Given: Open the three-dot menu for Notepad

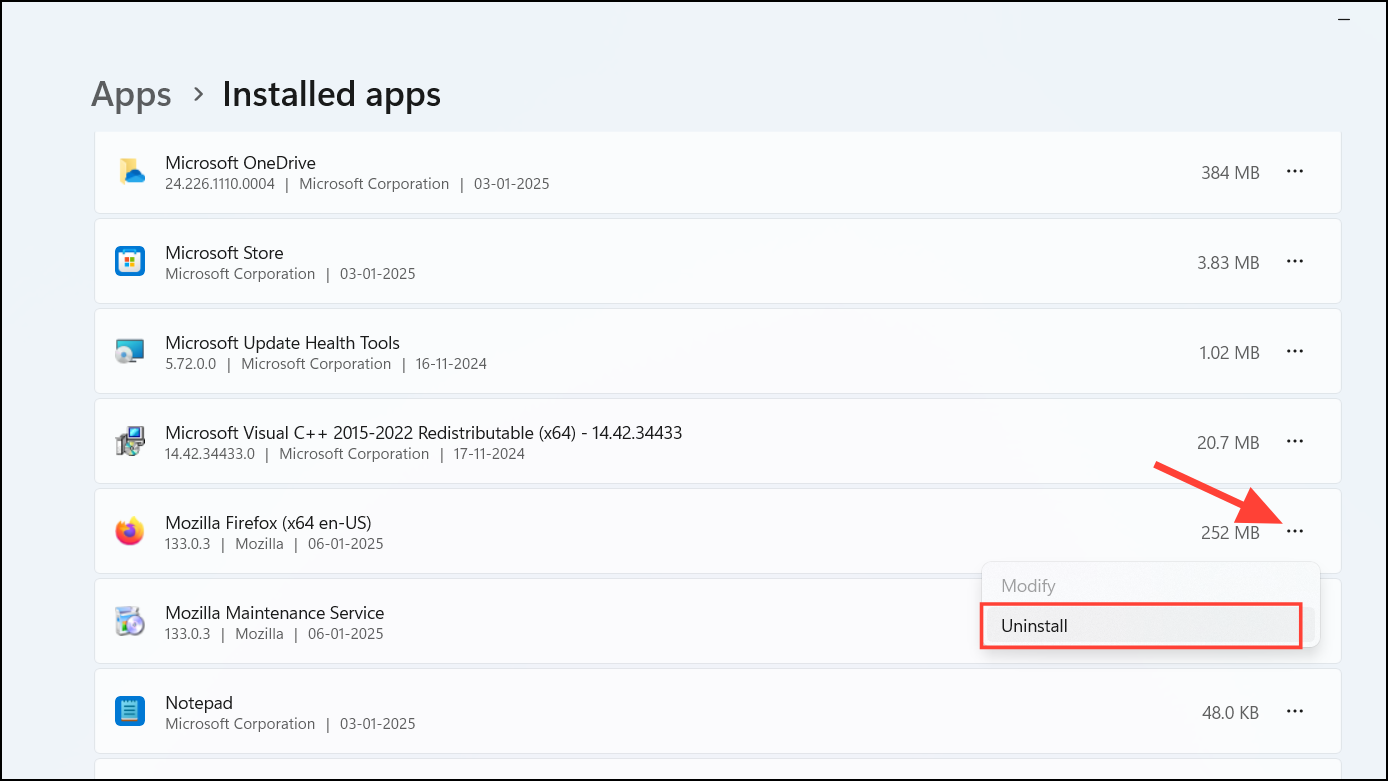Looking at the screenshot, I should pos(1295,712).
